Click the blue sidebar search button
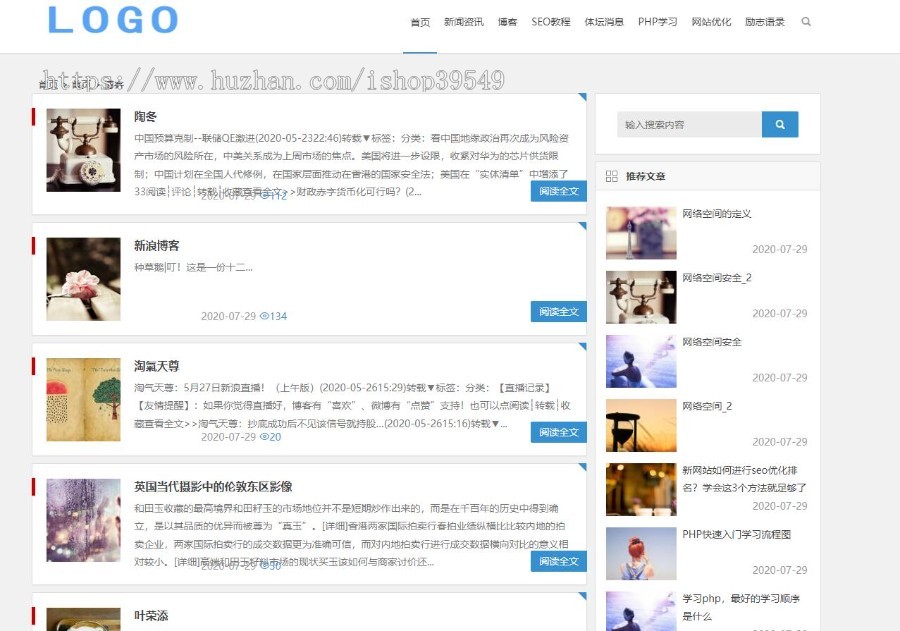 (x=780, y=124)
